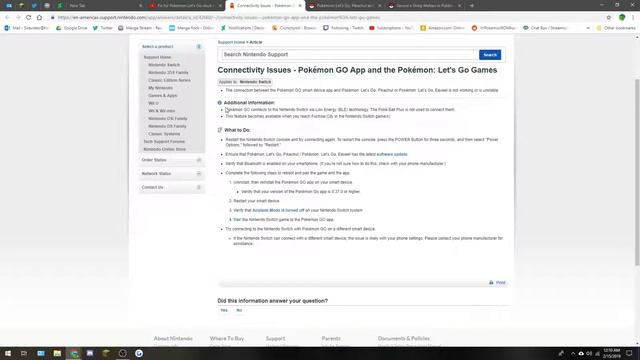
Task: Click the What to Do checklist icon
Action: point(220,130)
